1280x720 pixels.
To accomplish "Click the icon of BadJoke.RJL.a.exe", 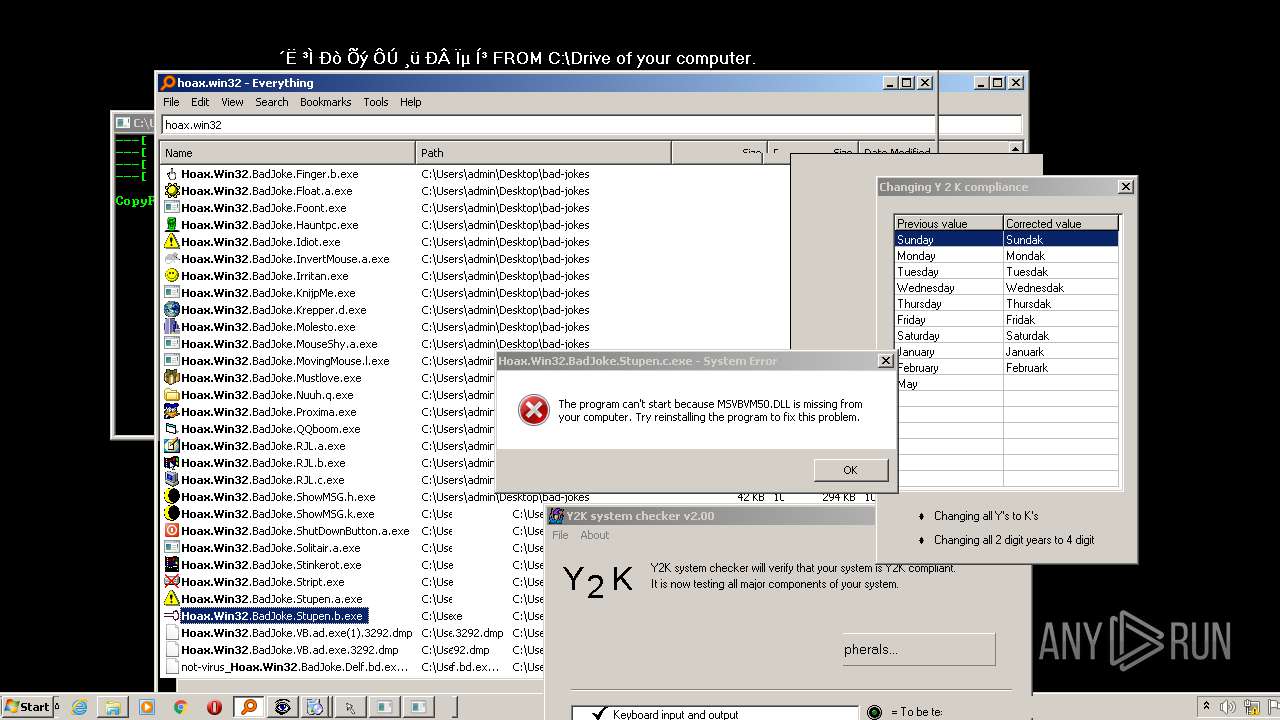I will (x=172, y=446).
